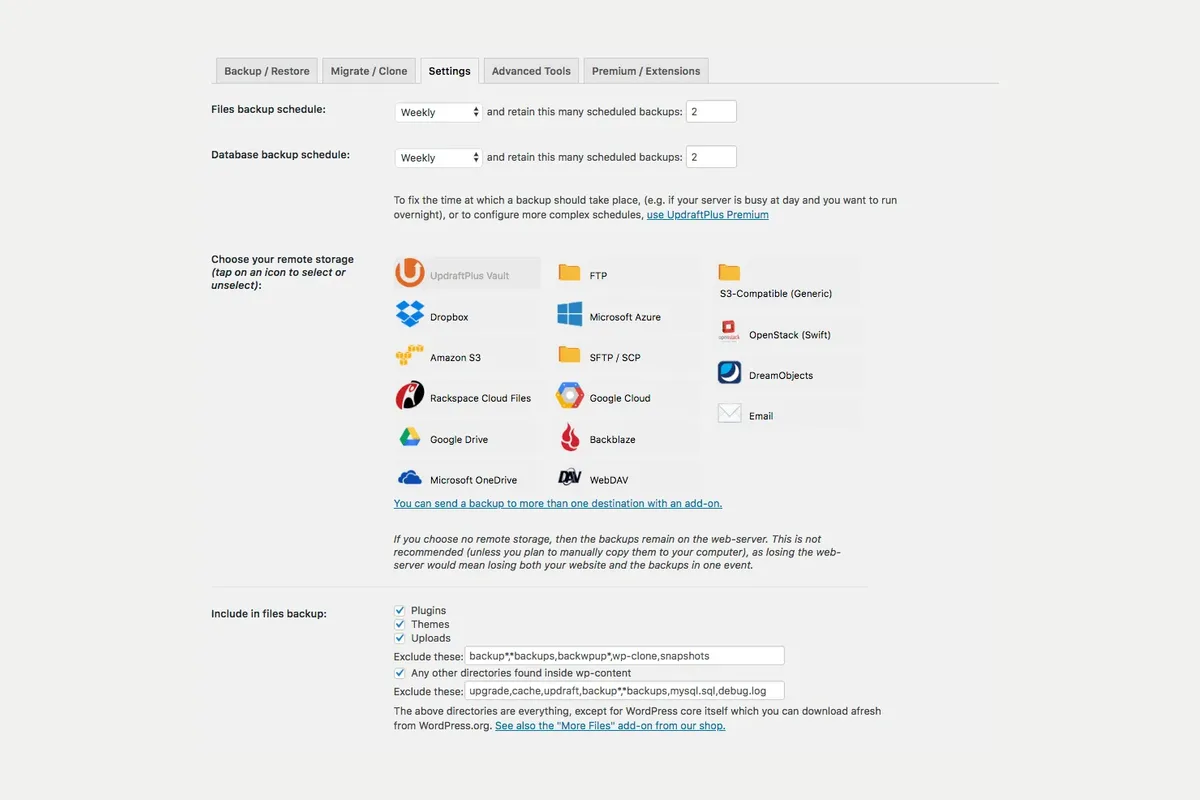Image resolution: width=1200 pixels, height=800 pixels.
Task: Follow the use UpdraftPlus Premium link
Action: coord(708,215)
